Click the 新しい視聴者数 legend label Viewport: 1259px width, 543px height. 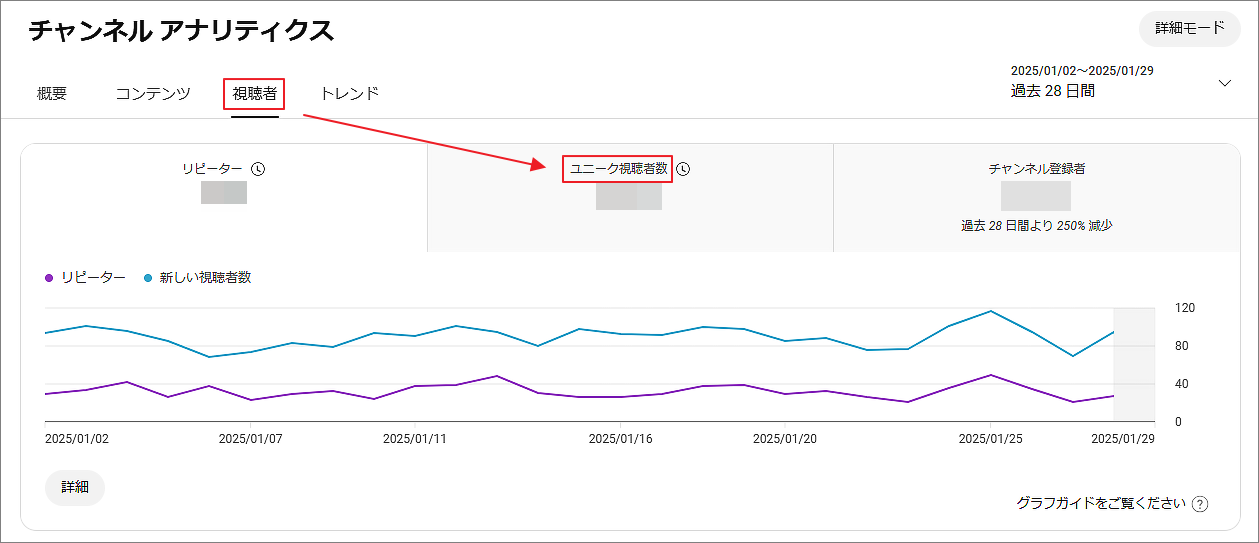[x=205, y=278]
